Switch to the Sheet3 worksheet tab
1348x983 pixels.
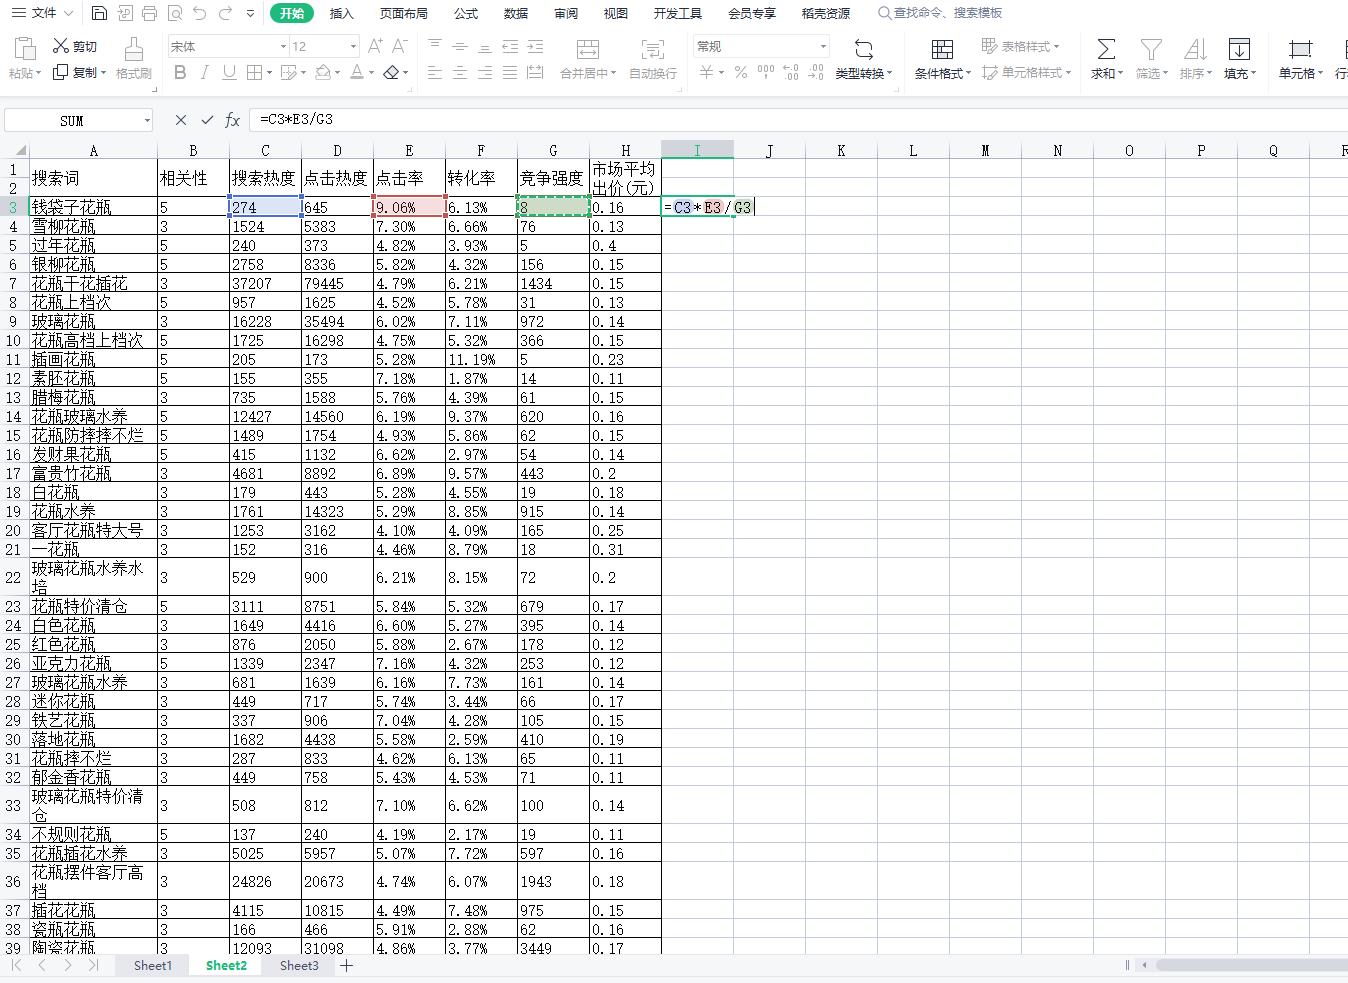click(299, 965)
